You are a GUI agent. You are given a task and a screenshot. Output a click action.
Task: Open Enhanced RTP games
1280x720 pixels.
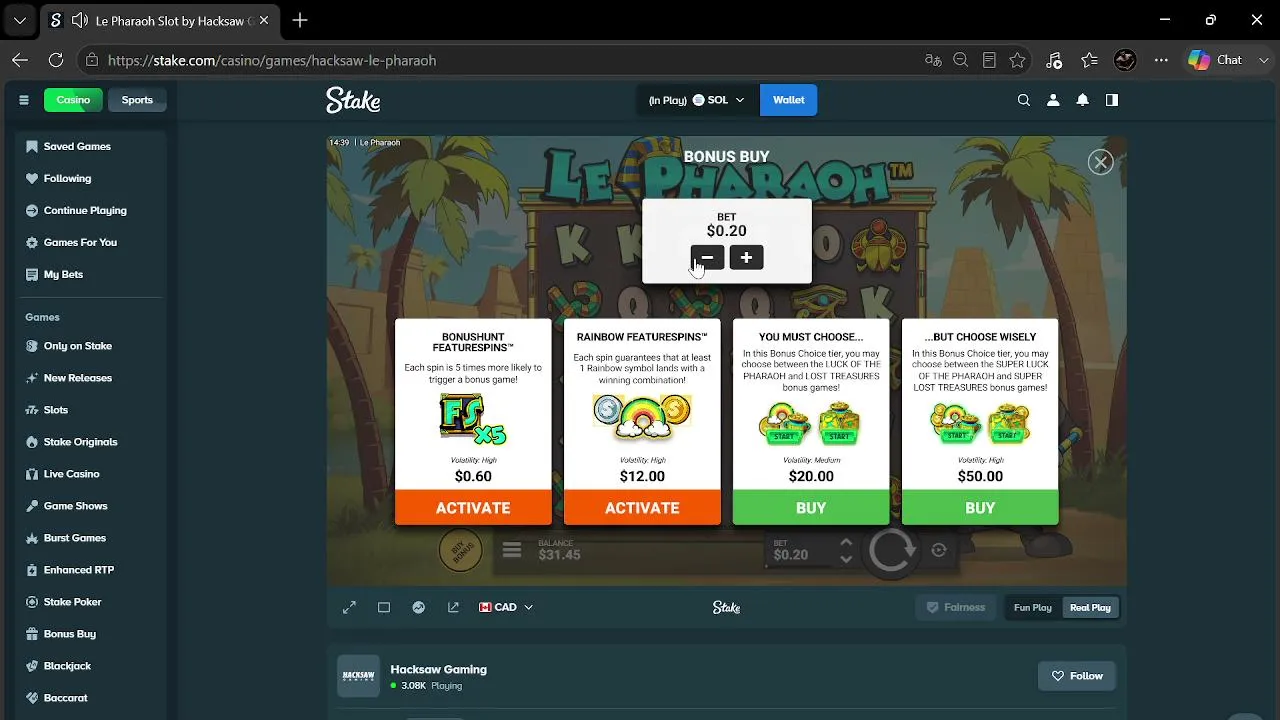[x=90, y=570]
